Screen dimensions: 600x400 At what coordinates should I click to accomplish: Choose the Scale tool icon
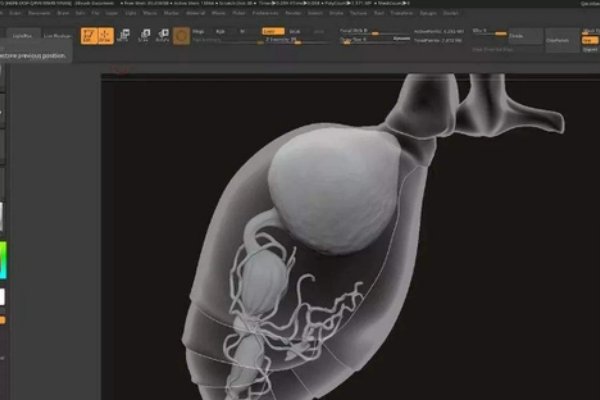click(x=144, y=36)
